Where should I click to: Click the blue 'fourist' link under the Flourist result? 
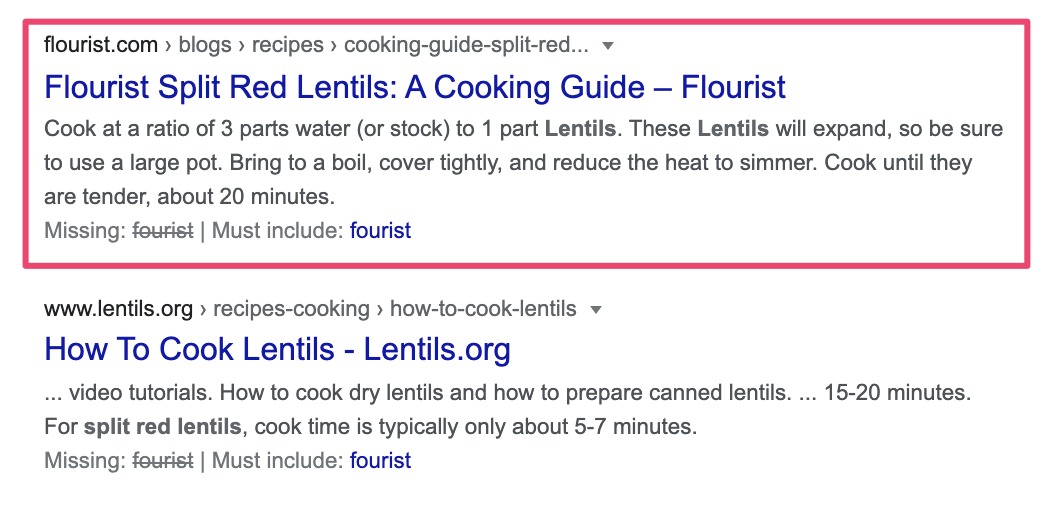point(380,231)
